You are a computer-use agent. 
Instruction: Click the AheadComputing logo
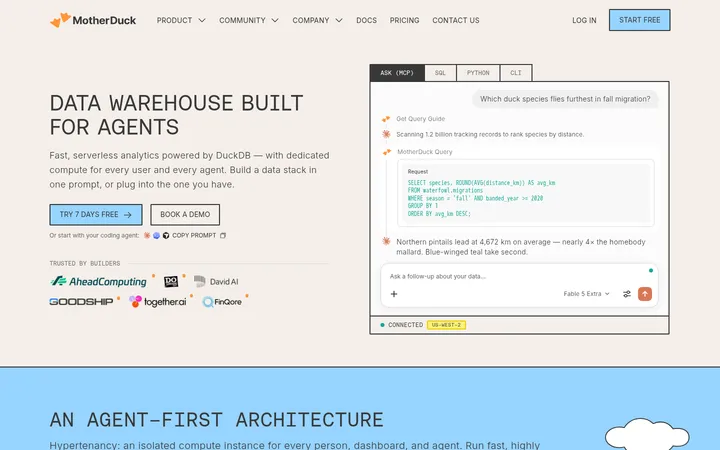pos(98,281)
